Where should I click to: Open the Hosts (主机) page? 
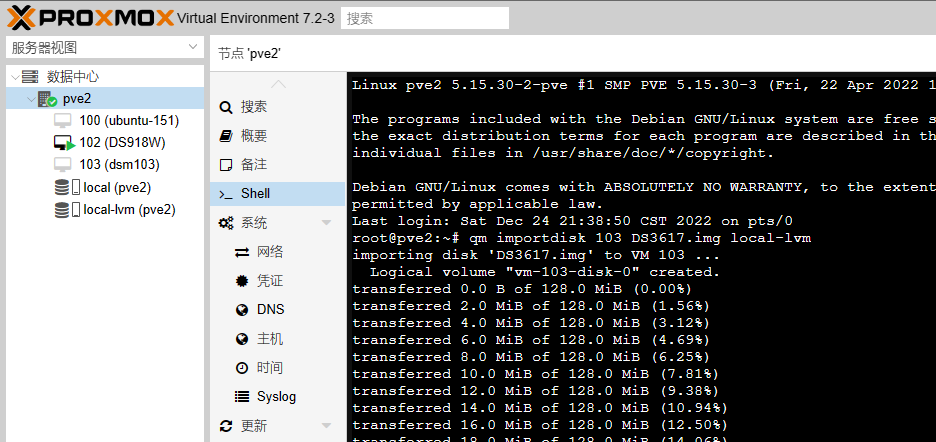278,339
